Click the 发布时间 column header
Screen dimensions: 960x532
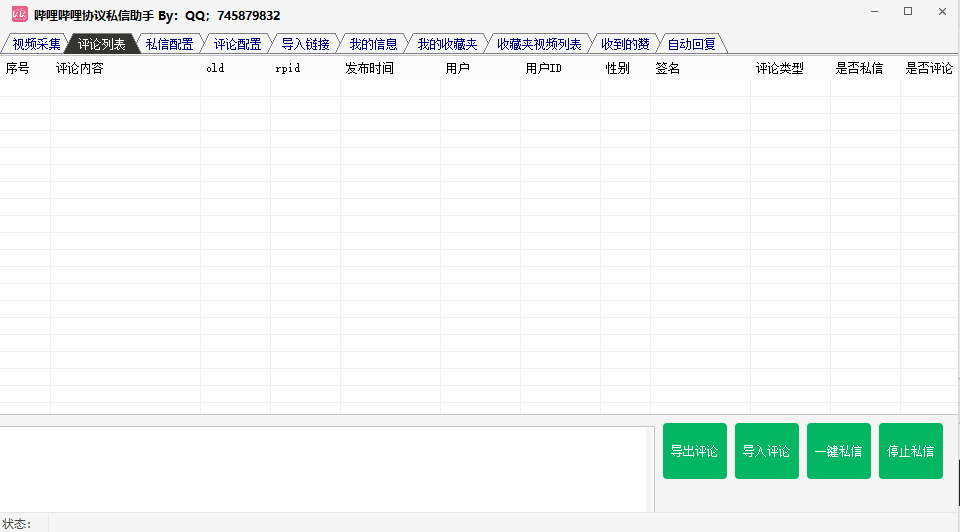point(369,69)
